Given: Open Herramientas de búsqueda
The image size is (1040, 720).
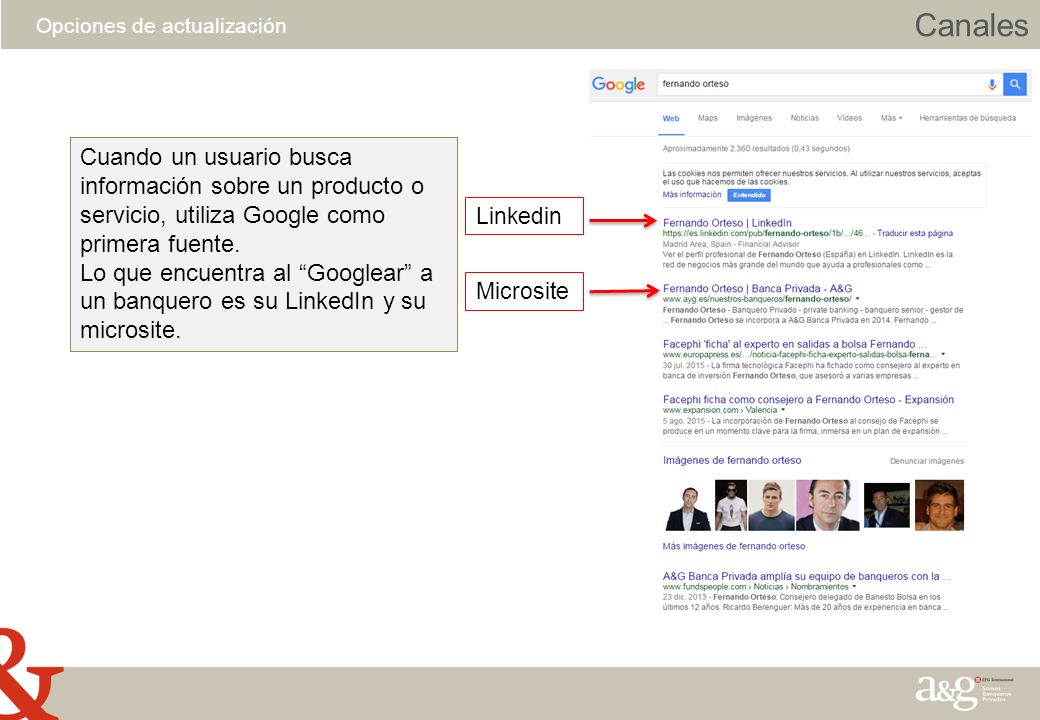Looking at the screenshot, I should pos(967,118).
